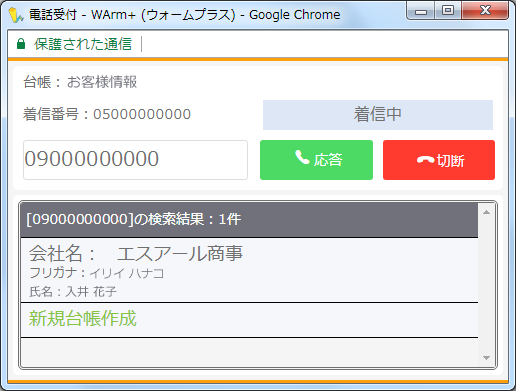Viewport: 516px width, 391px height.
Task: Focus the 09000000000 phone number input field
Action: point(135,160)
